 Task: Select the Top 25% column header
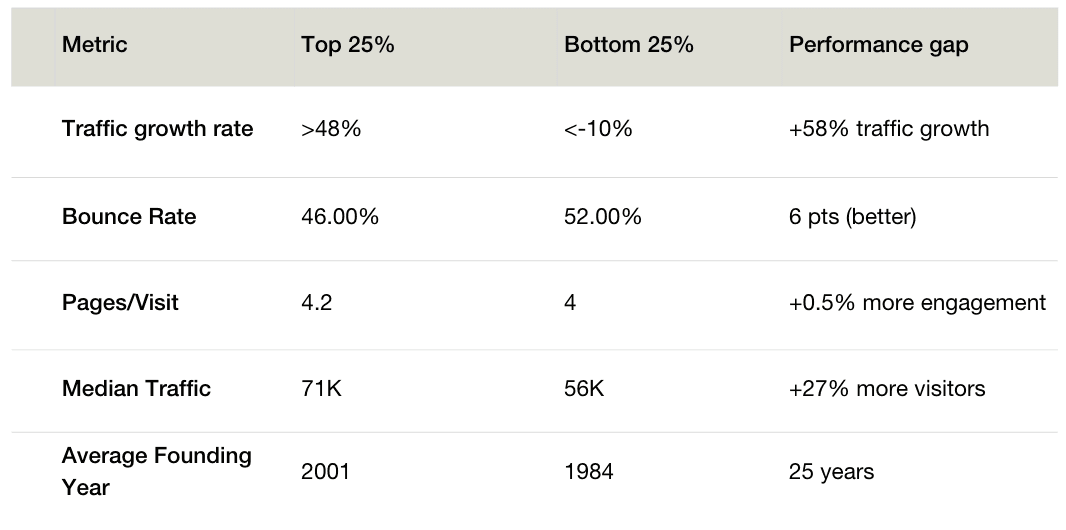tap(347, 45)
